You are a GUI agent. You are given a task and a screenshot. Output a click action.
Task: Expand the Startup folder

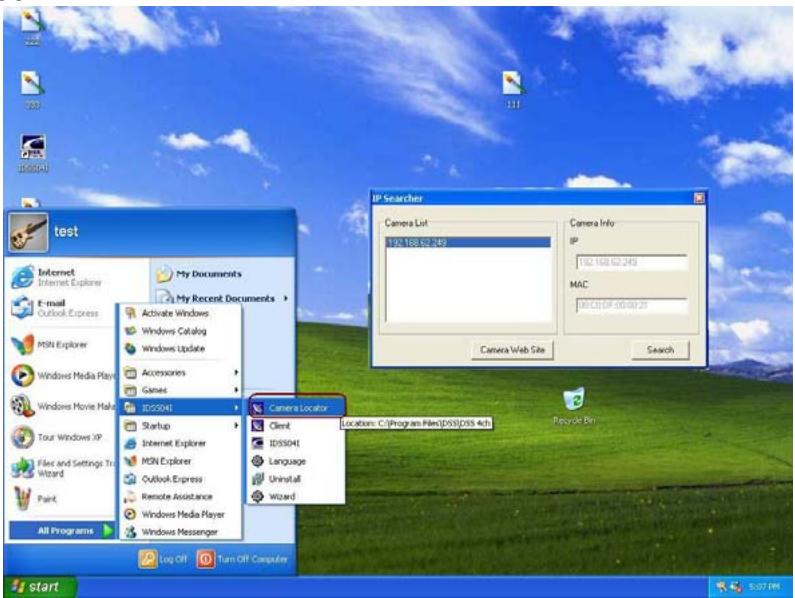[180, 426]
